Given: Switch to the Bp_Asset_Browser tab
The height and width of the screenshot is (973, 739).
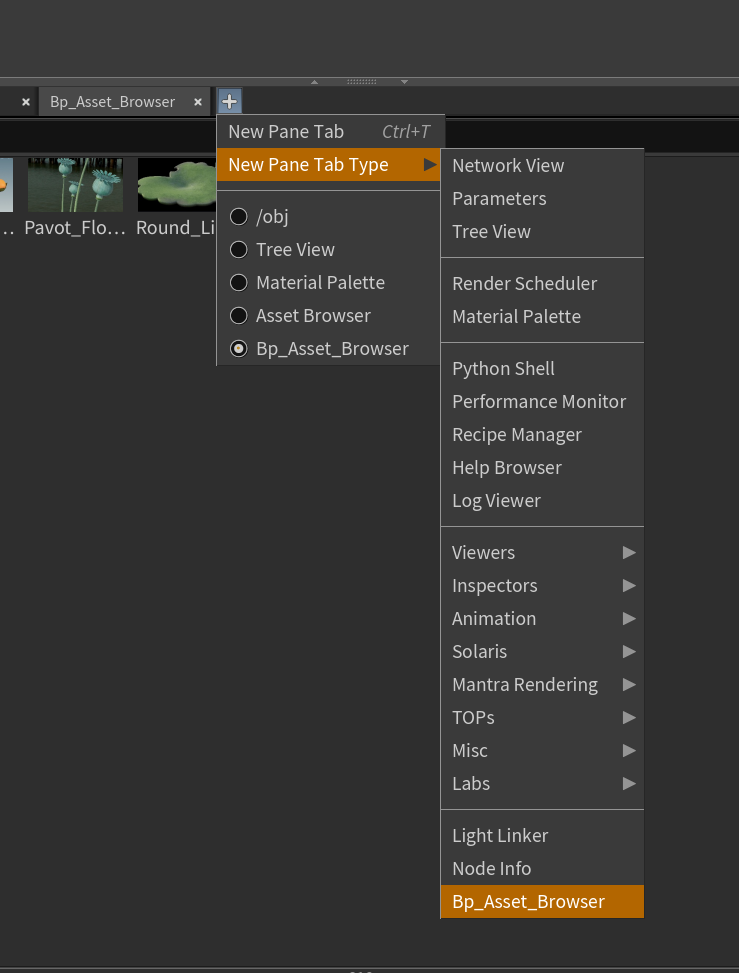Looking at the screenshot, I should (112, 102).
